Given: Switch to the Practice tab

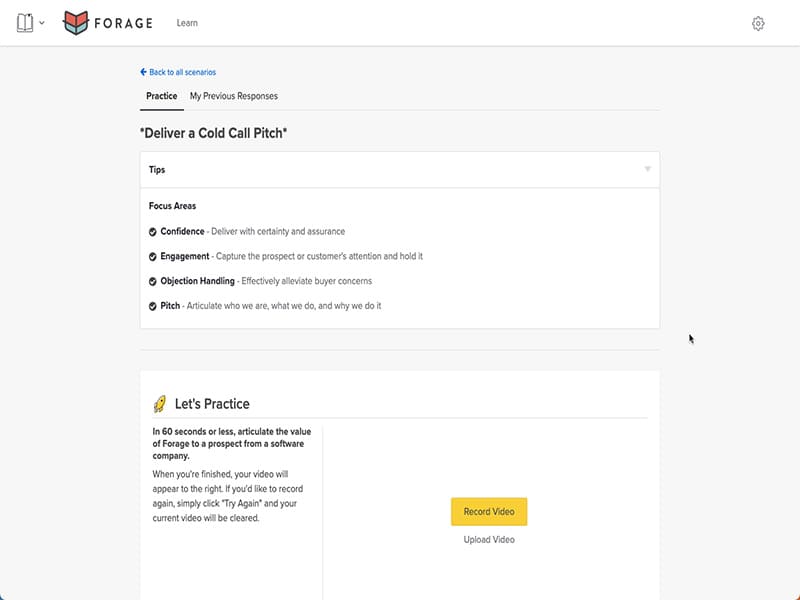Looking at the screenshot, I should [x=161, y=96].
